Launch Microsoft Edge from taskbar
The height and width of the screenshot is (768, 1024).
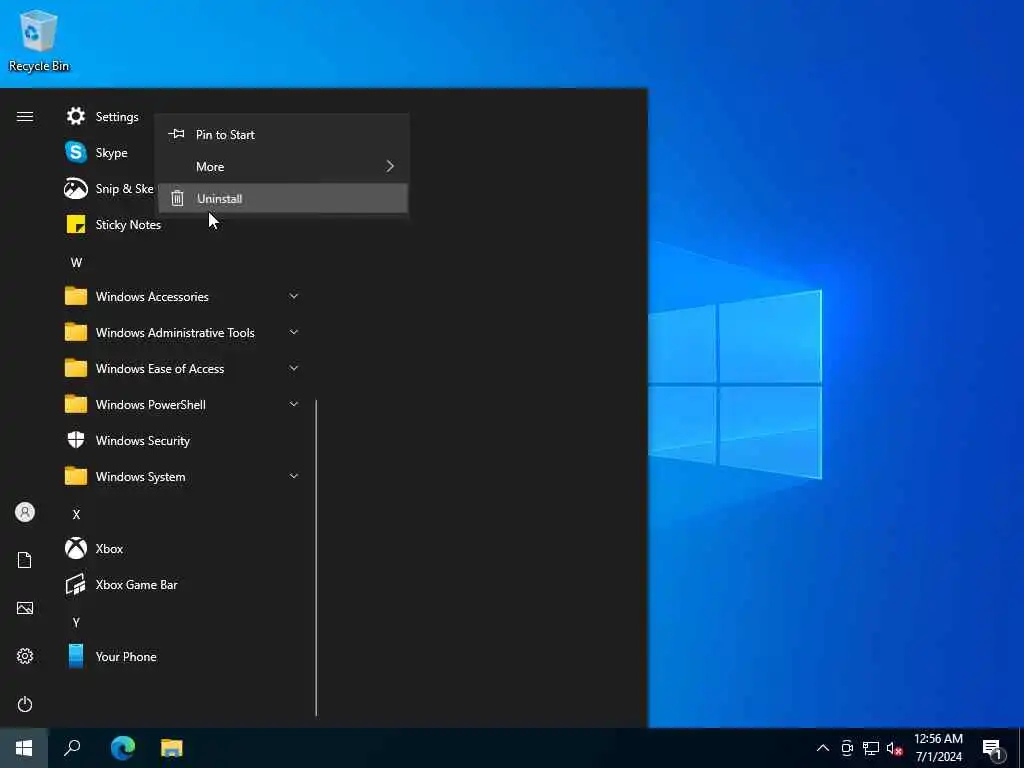[x=123, y=748]
